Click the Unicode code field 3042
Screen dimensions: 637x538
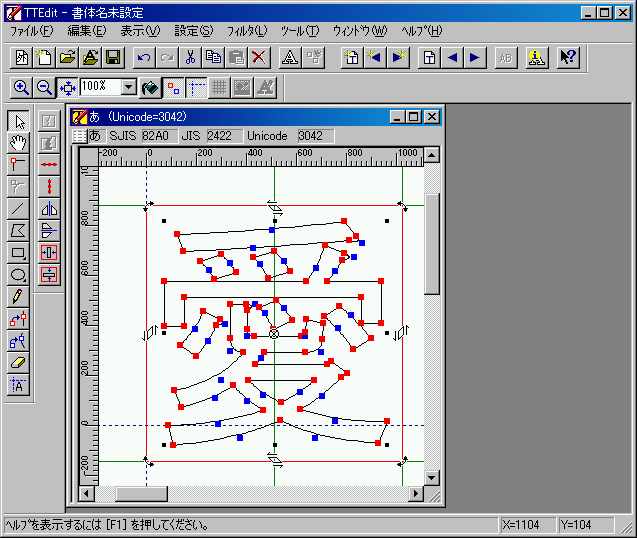tap(316, 136)
